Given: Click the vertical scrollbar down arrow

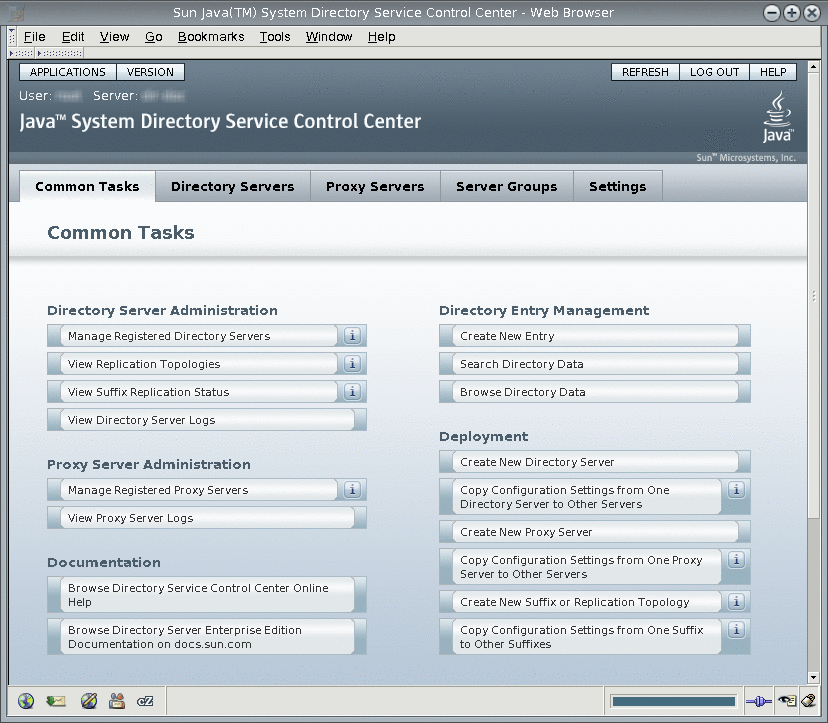Looking at the screenshot, I should 813,677.
